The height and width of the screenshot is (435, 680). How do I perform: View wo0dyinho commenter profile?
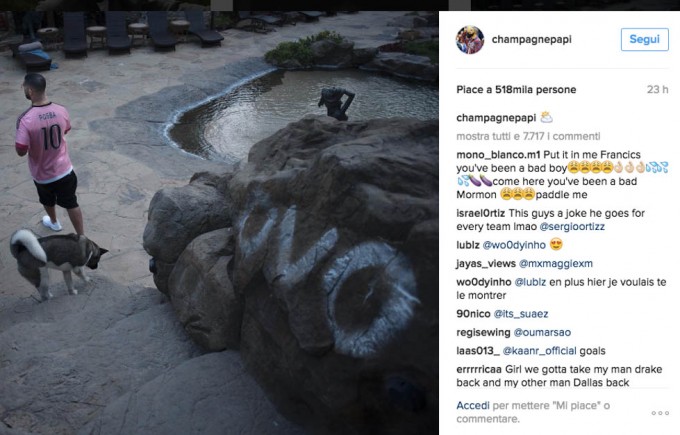[484, 282]
